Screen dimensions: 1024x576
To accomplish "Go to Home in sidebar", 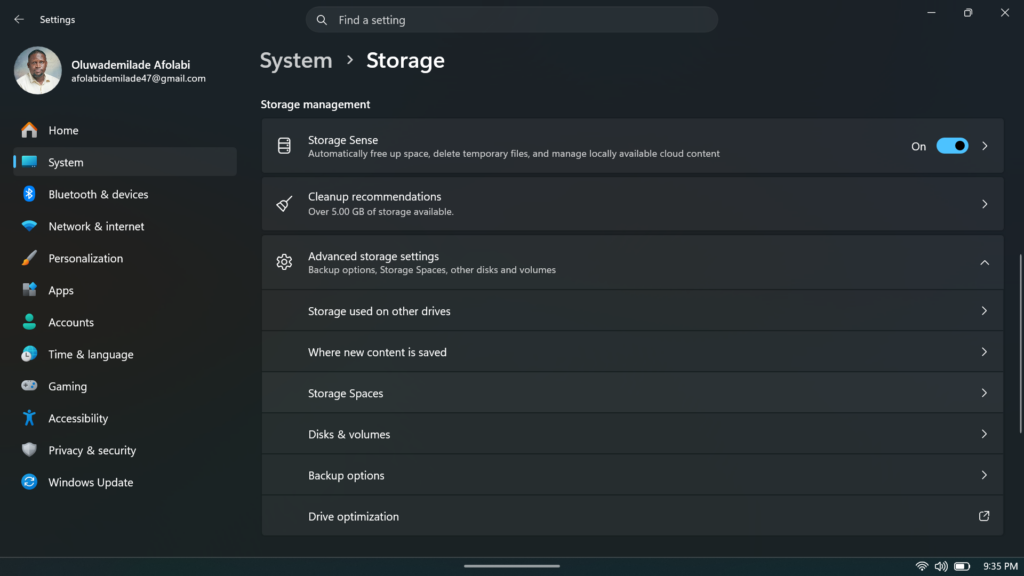I will (125, 130).
